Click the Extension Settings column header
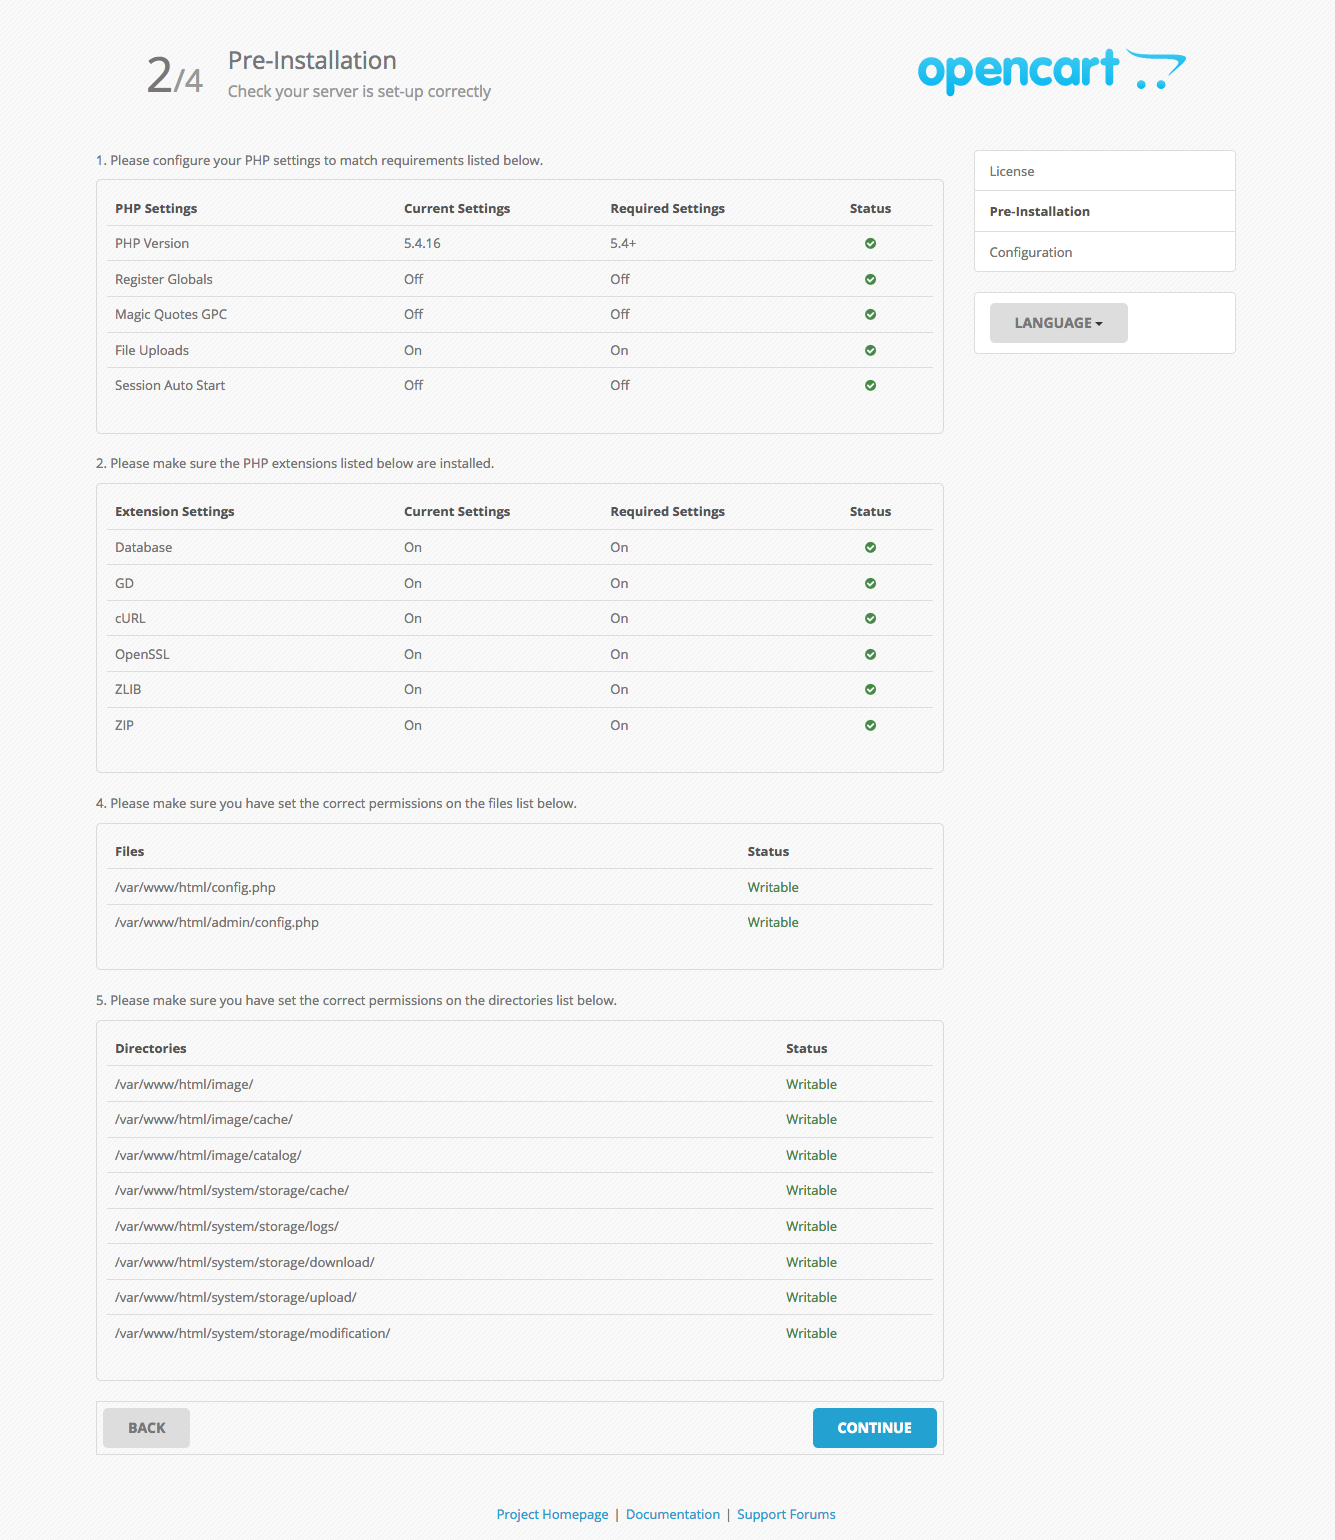This screenshot has width=1335, height=1540. [175, 512]
